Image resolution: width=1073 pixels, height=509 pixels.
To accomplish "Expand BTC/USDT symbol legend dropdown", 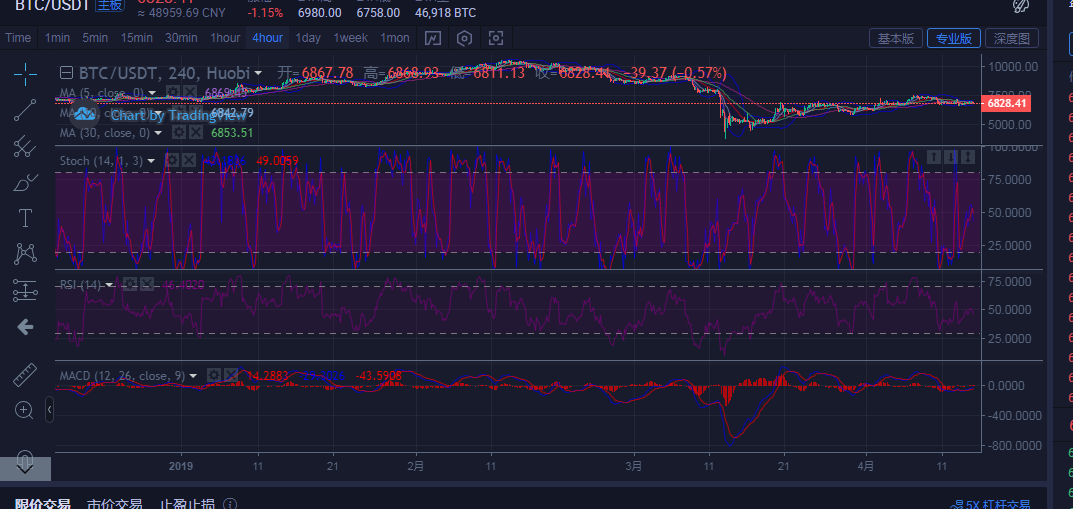I will [x=258, y=73].
